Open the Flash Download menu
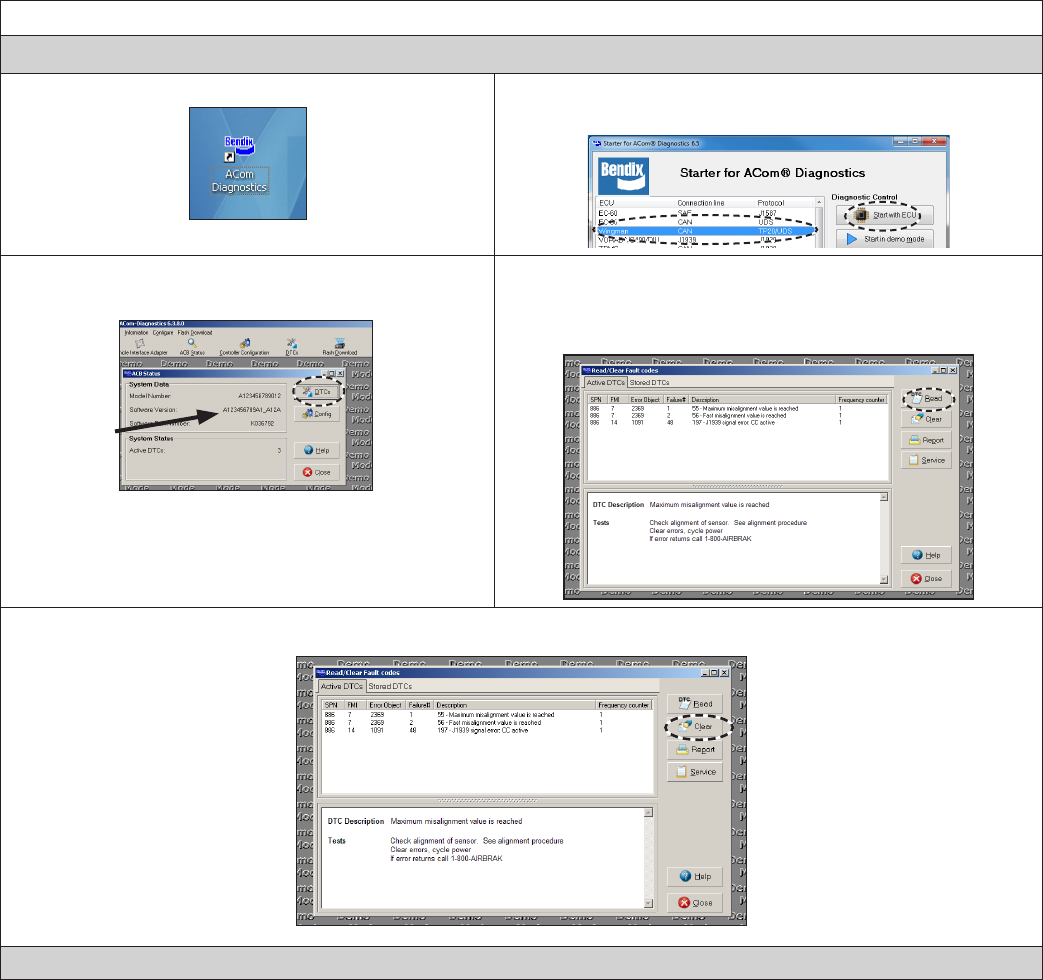The height and width of the screenshot is (980, 1043). pos(195,333)
